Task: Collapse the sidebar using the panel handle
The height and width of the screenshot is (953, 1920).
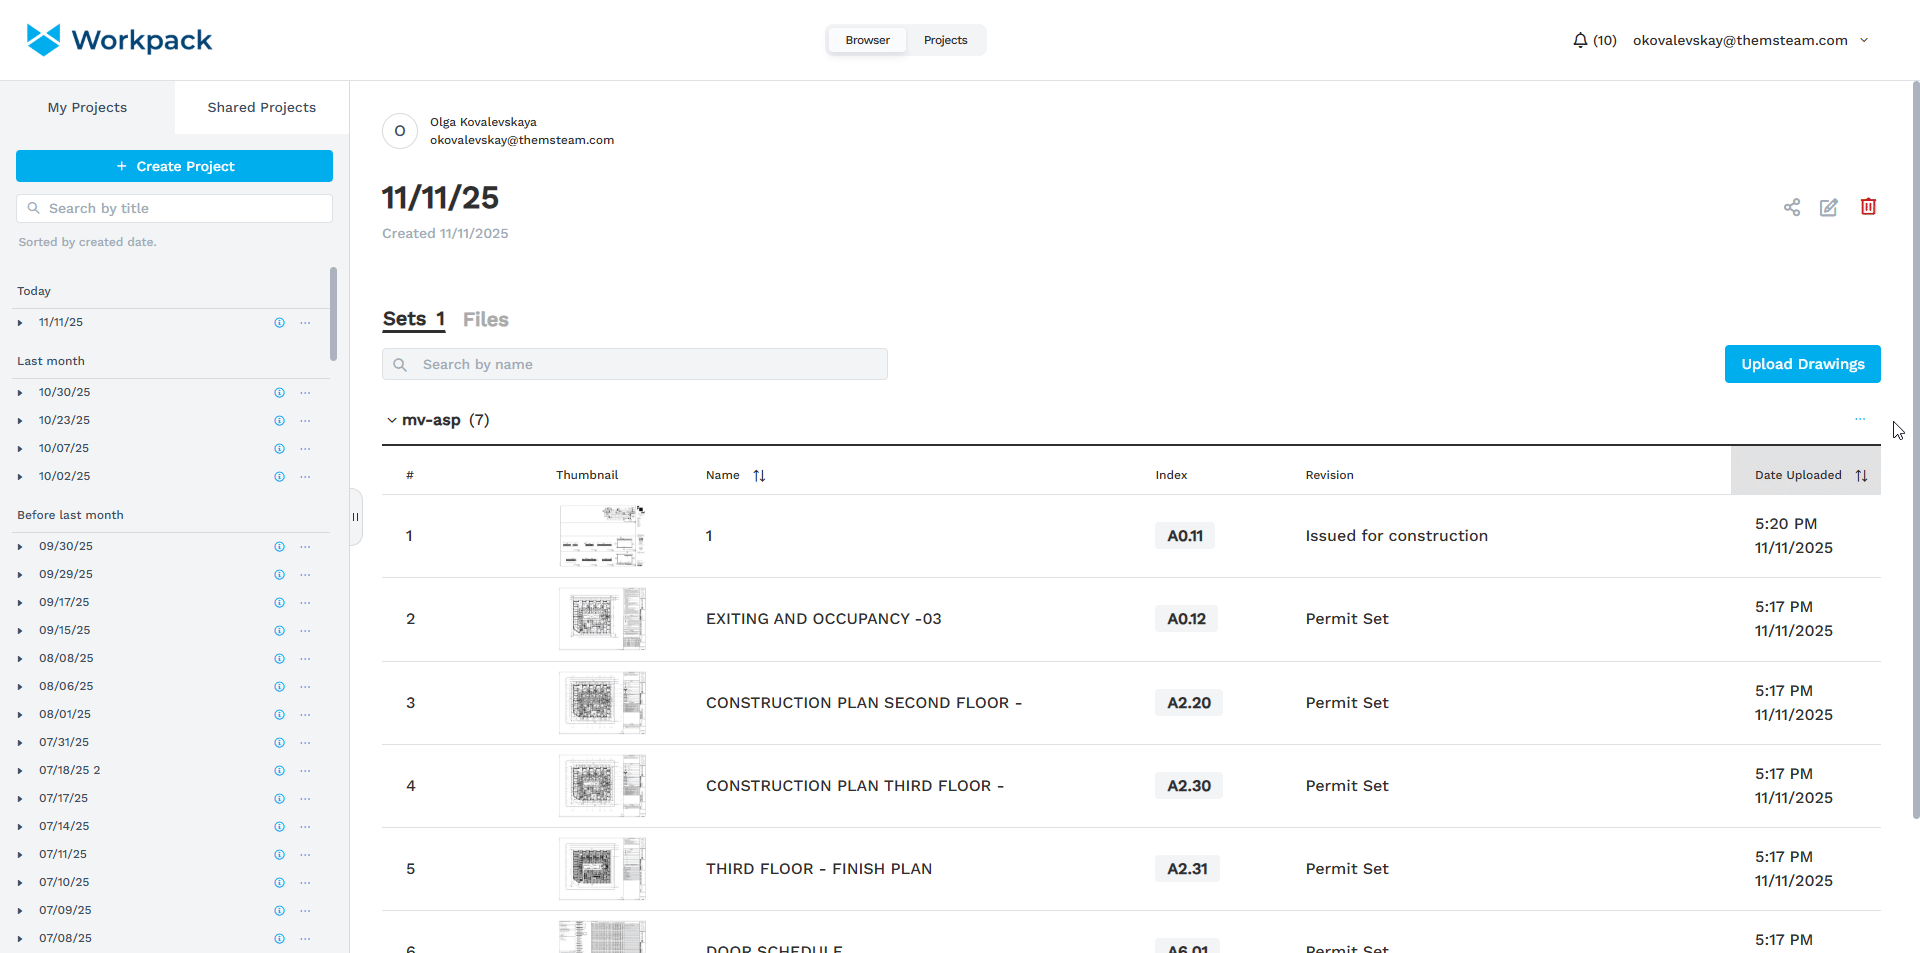Action: 355,517
